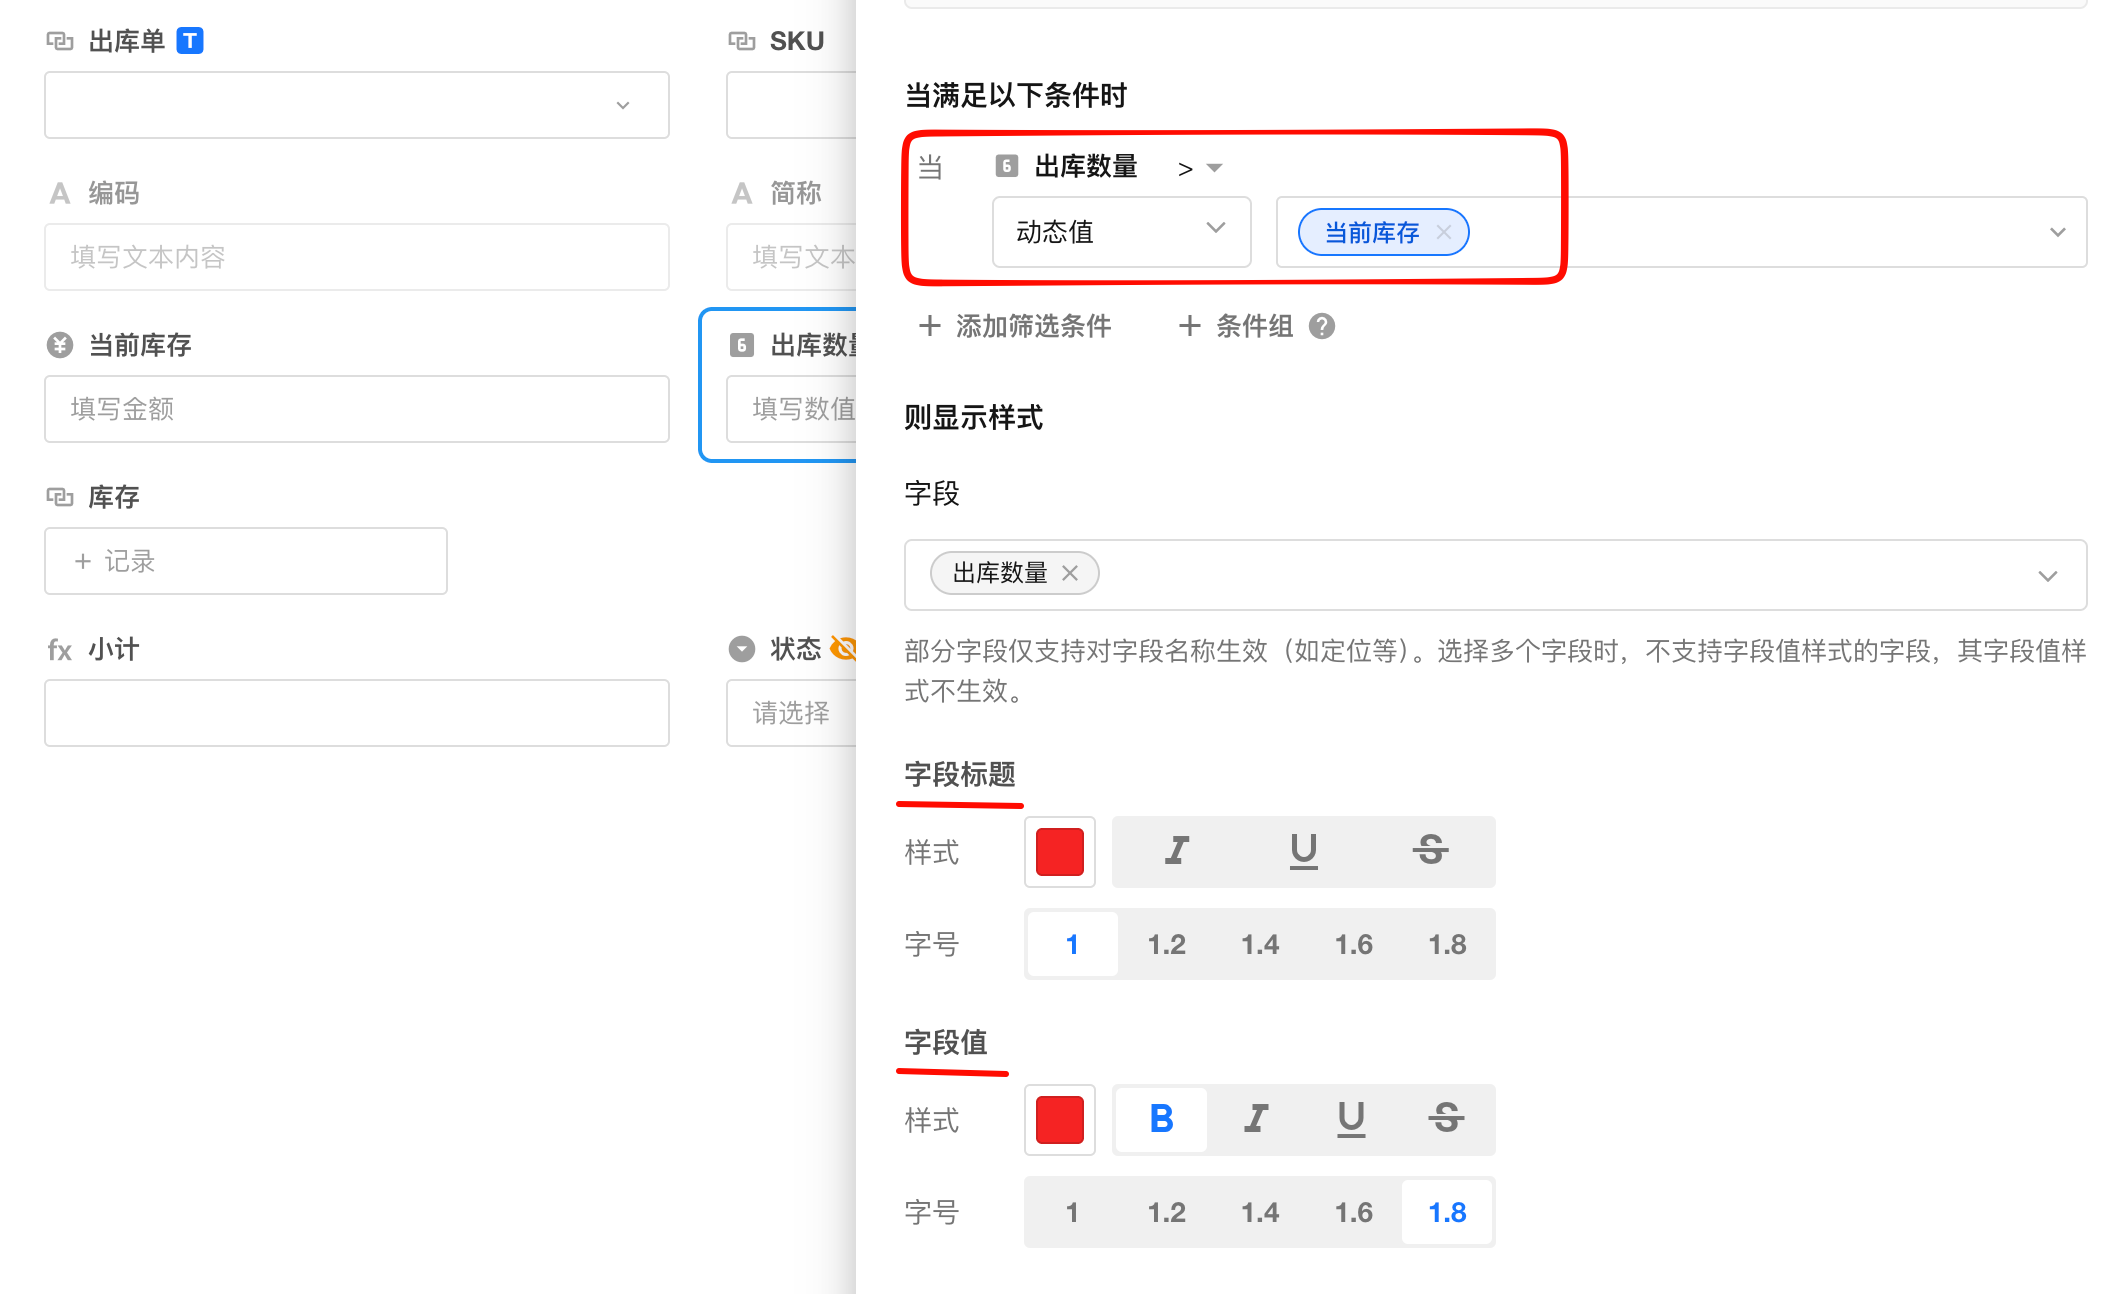Screen dimensions: 2108x1294
Task: Toggle bold B for 字段值 style
Action: point(1161,1119)
